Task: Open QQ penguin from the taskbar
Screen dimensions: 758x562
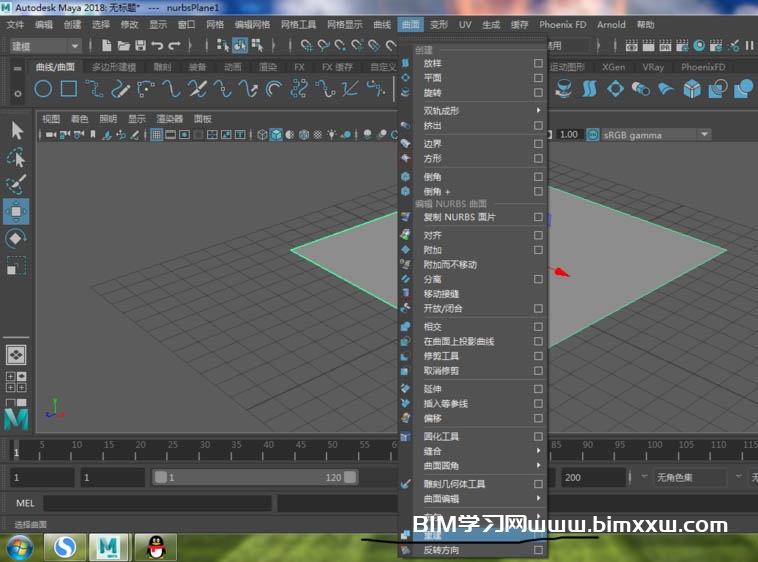Action: pos(155,546)
